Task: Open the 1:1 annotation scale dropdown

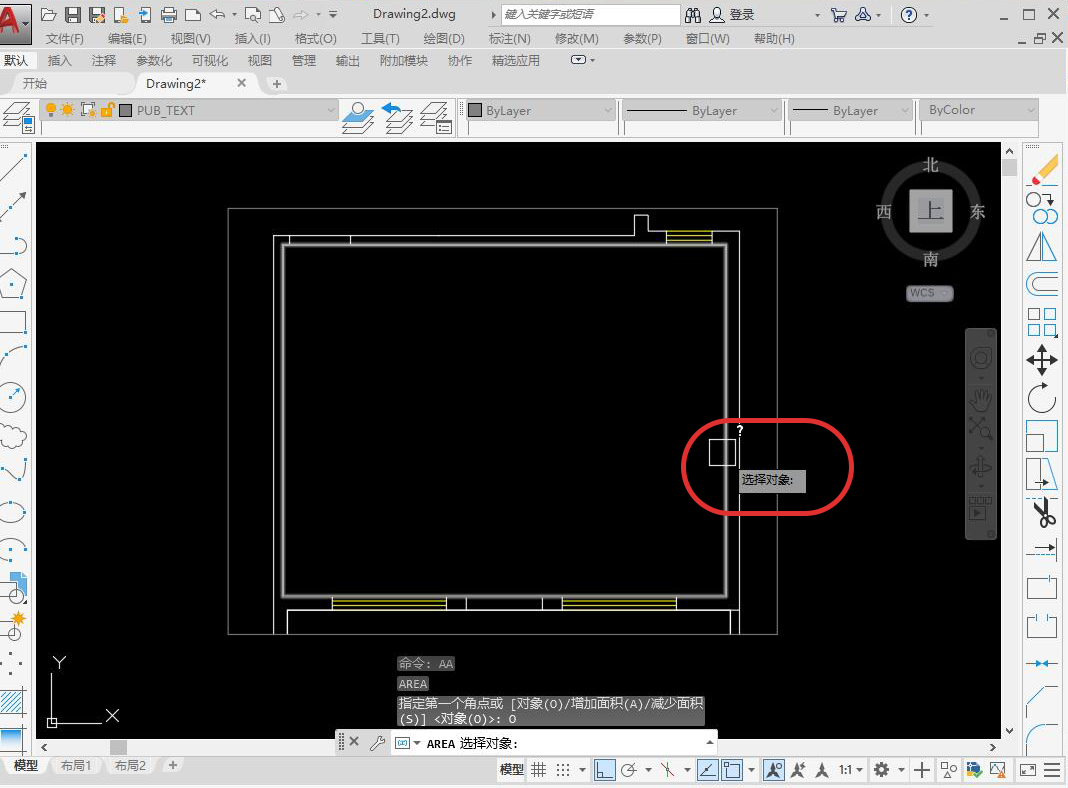Action: pyautogui.click(x=851, y=770)
